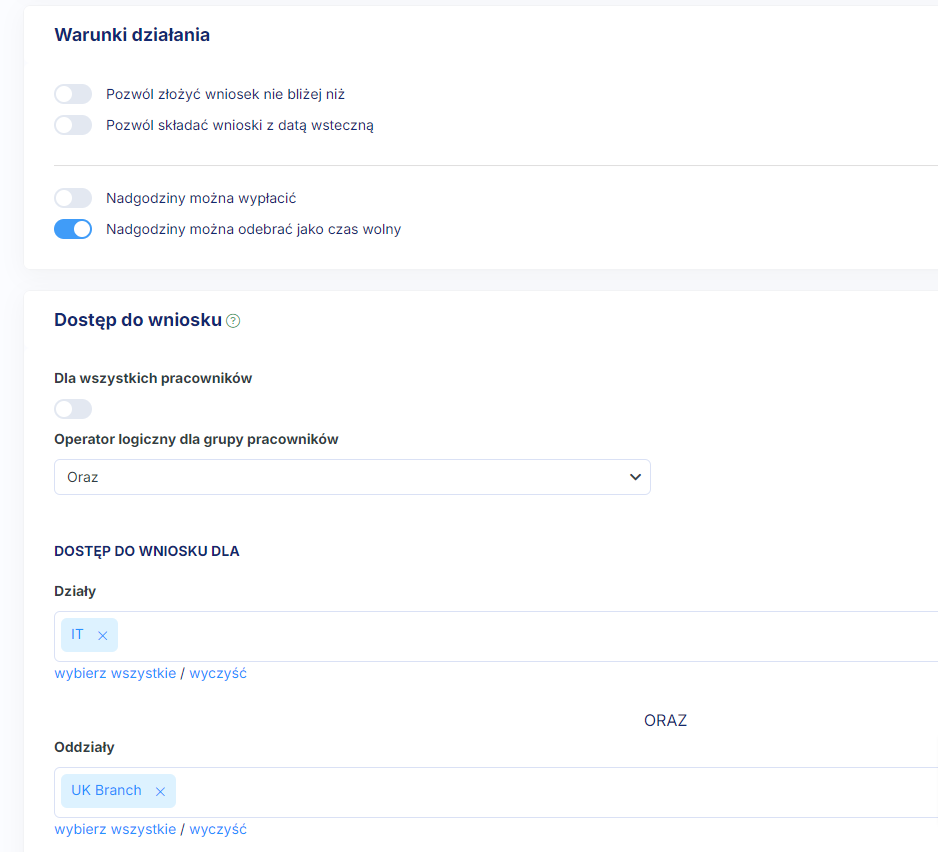The height and width of the screenshot is (852, 938).
Task: Click the Nadgodziny można wypłacić label text
Action: click(201, 198)
